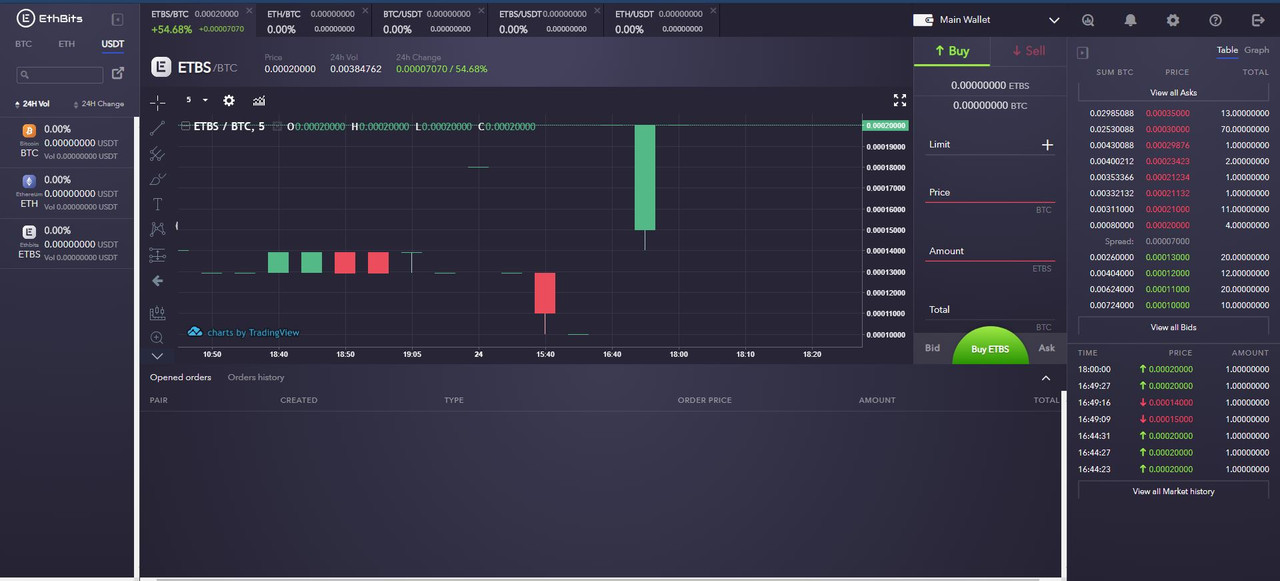This screenshot has height=581, width=1280.
Task: Open the markets list in a new window
Action: (118, 73)
